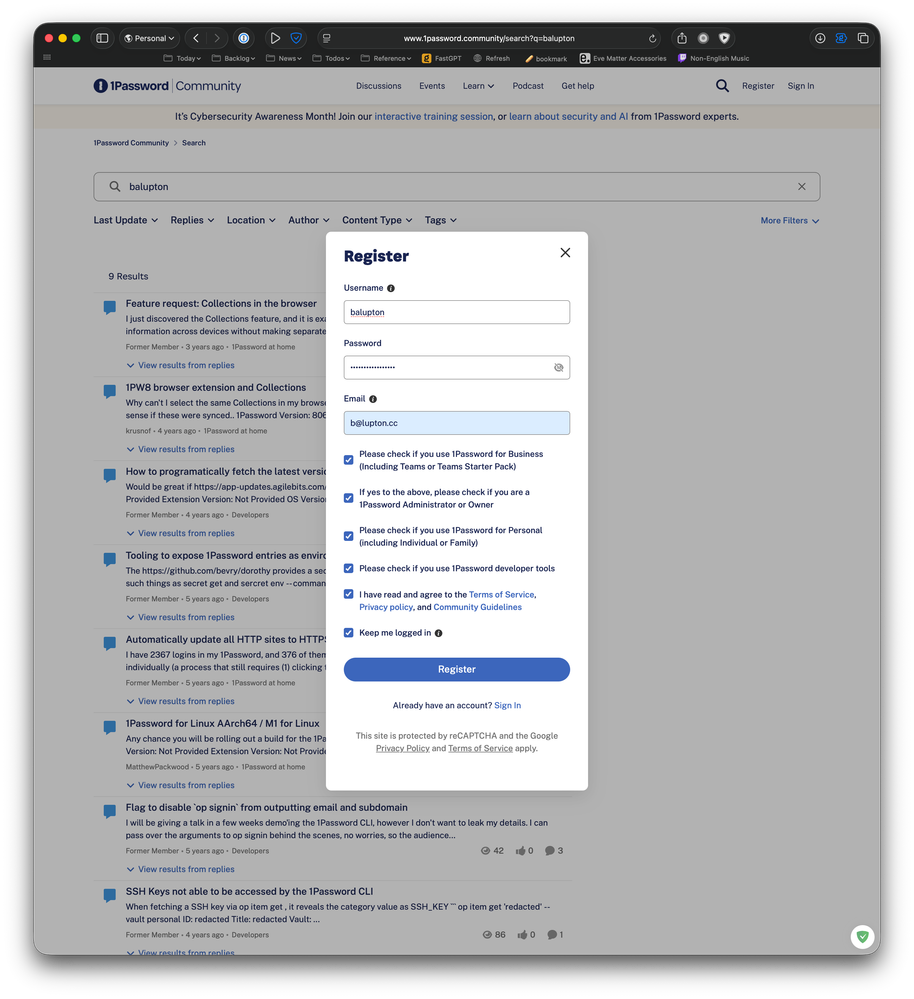Toggle password visibility eye icon
The image size is (914, 999).
pyautogui.click(x=558, y=368)
